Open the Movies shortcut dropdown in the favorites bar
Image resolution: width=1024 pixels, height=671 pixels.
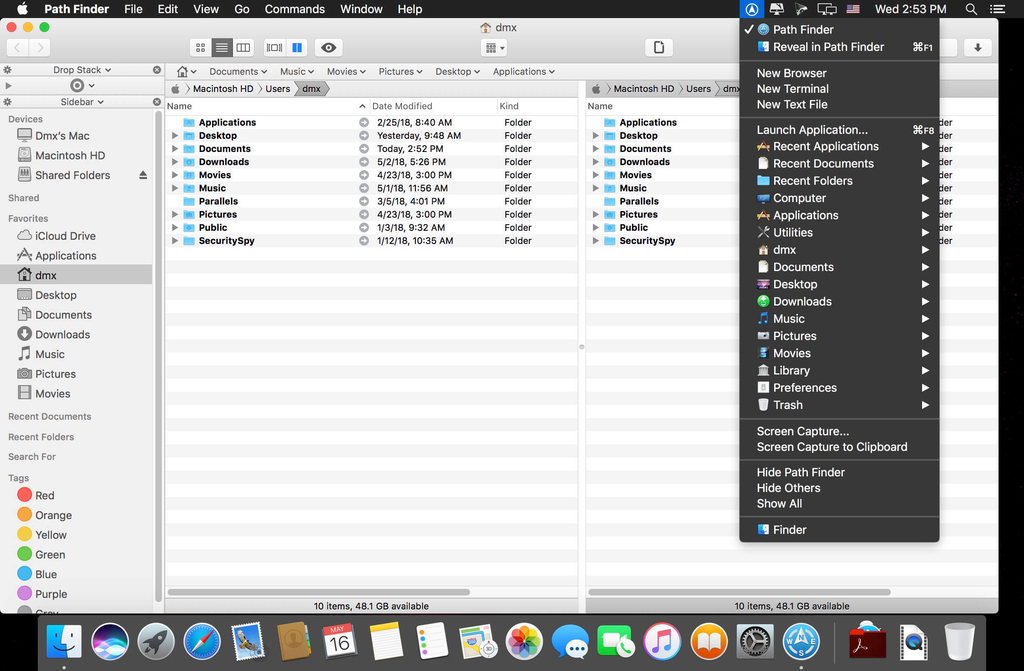coord(346,72)
